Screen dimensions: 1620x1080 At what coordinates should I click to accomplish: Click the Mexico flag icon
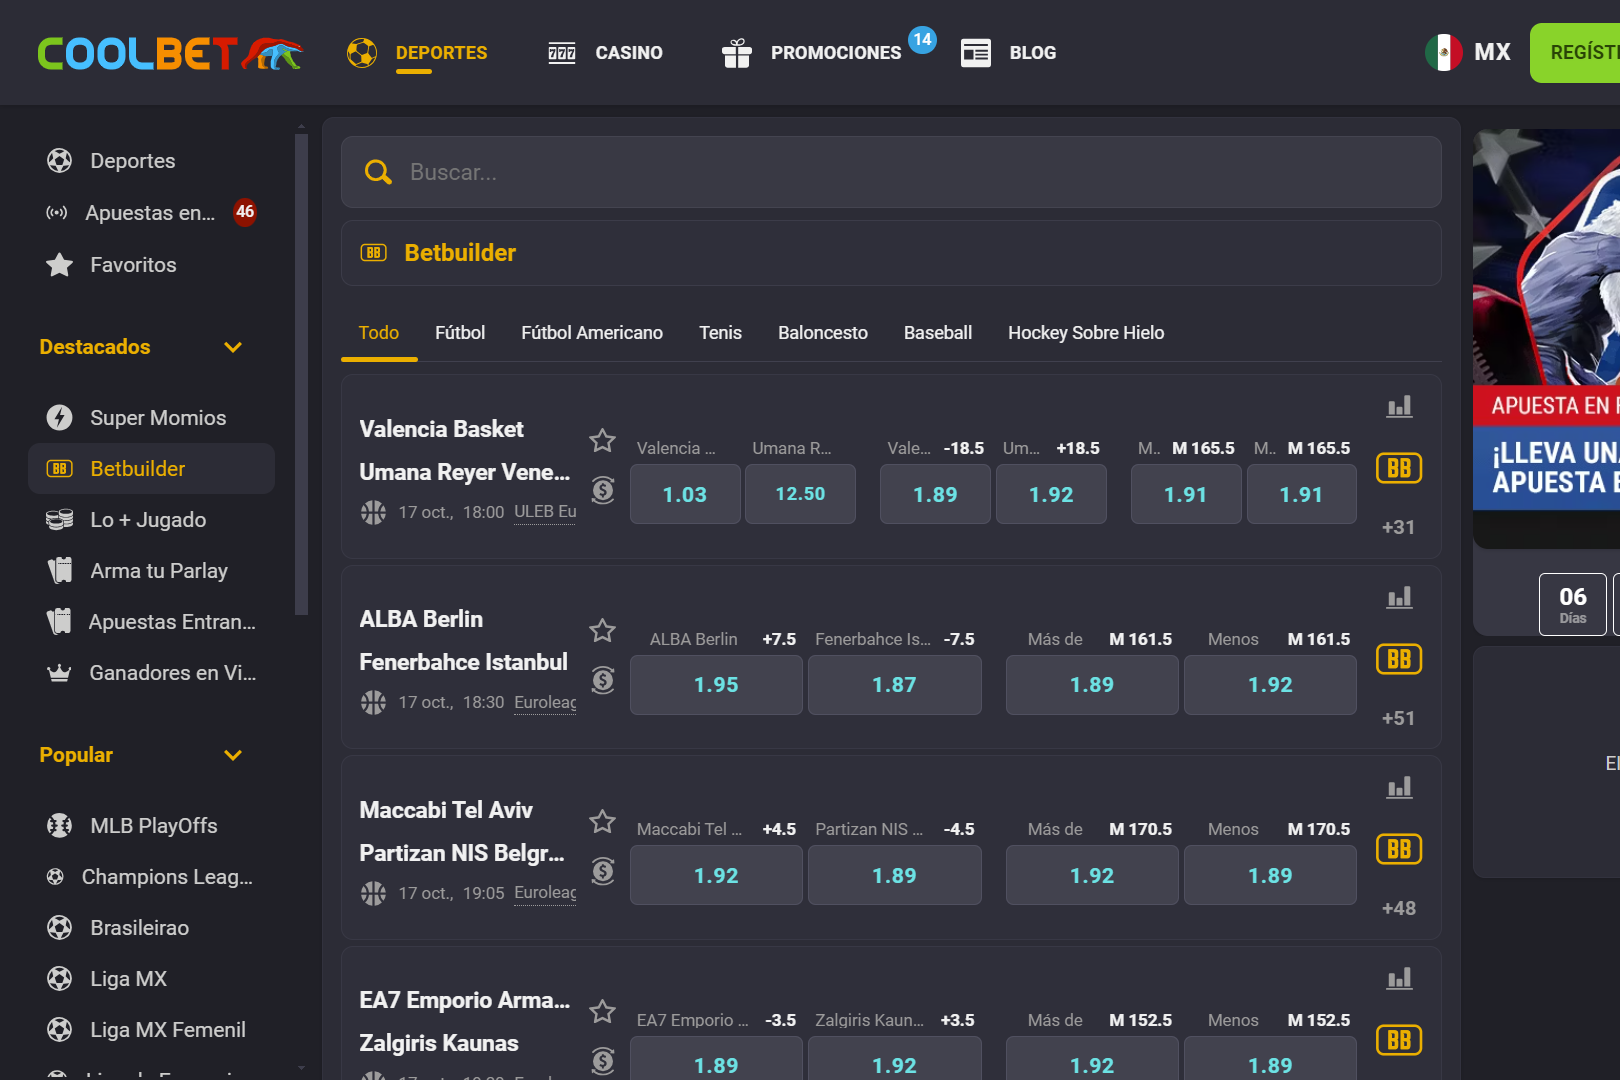[x=1444, y=52]
